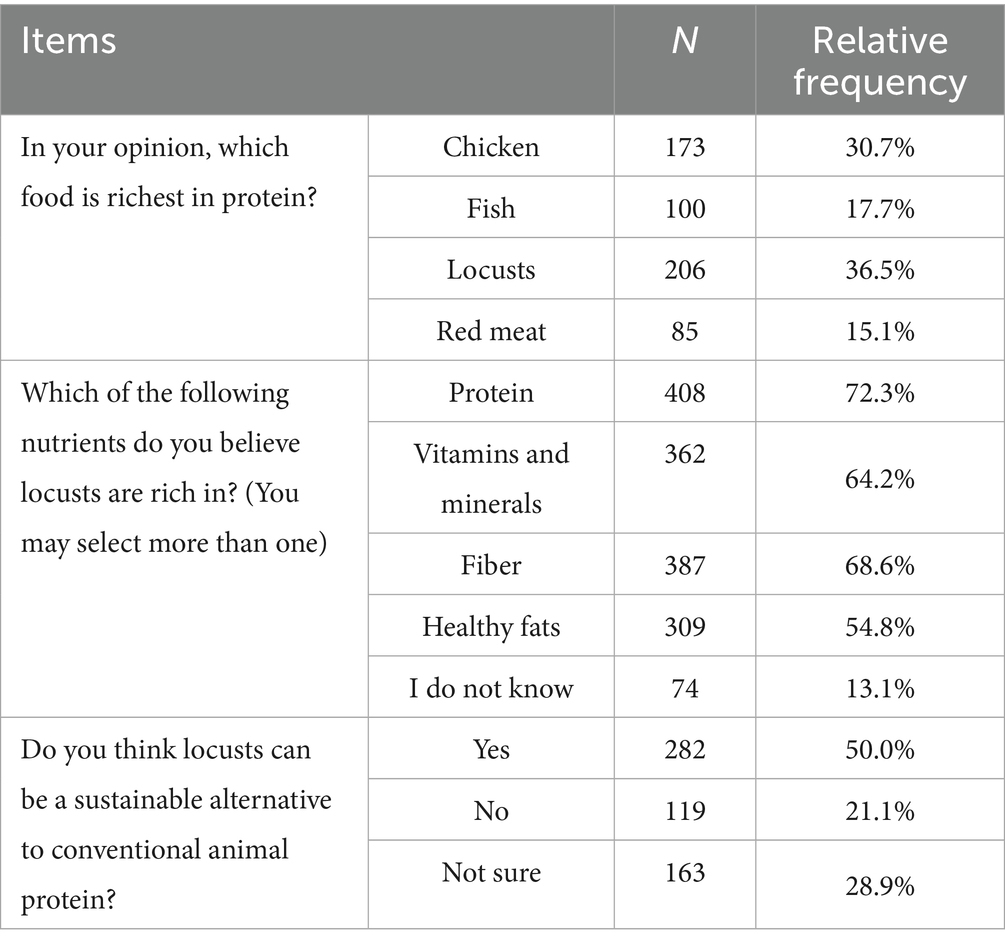Click the Items column header

pos(69,41)
